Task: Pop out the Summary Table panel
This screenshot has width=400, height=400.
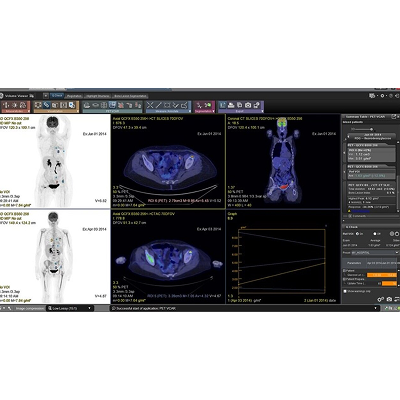Action: point(393,117)
